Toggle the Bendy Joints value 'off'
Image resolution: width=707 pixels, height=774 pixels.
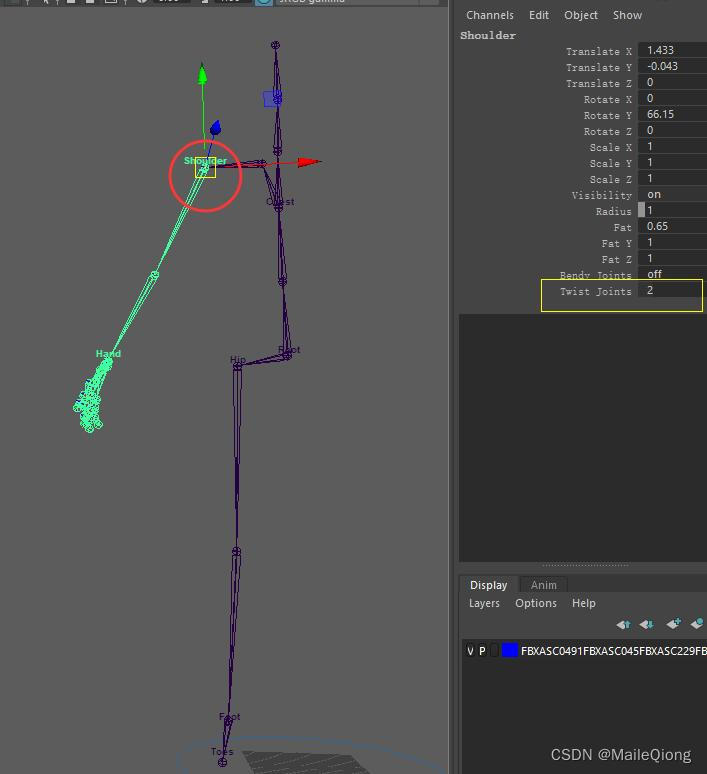(672, 274)
